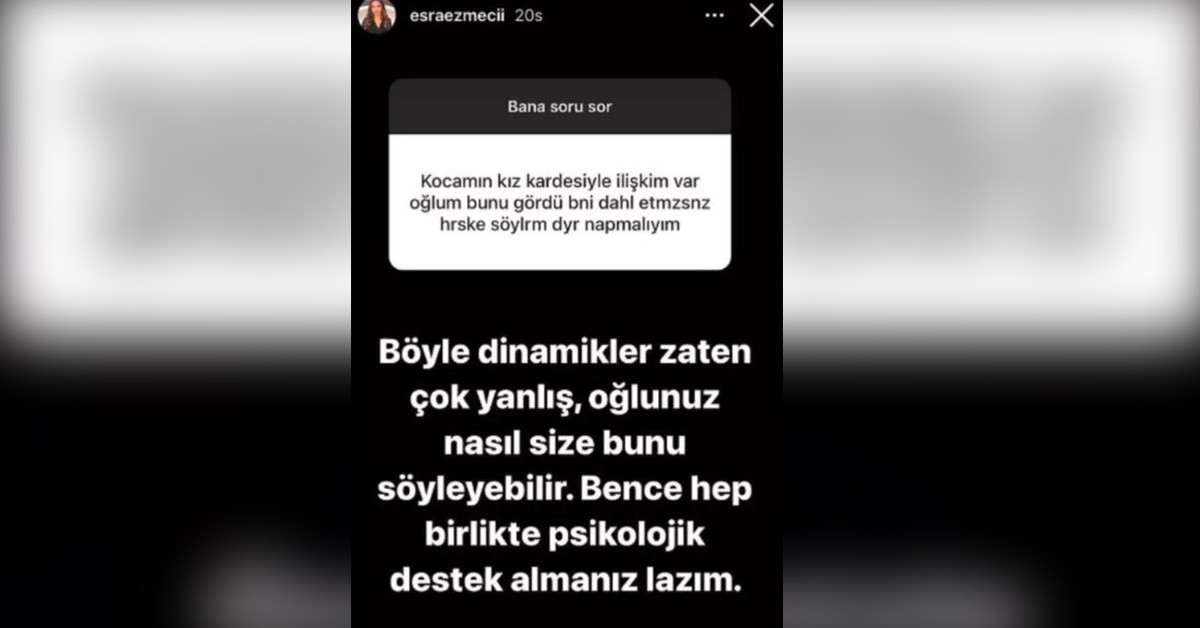Click the 'hrske söylrm dyr napmalıyım' line

point(560,225)
